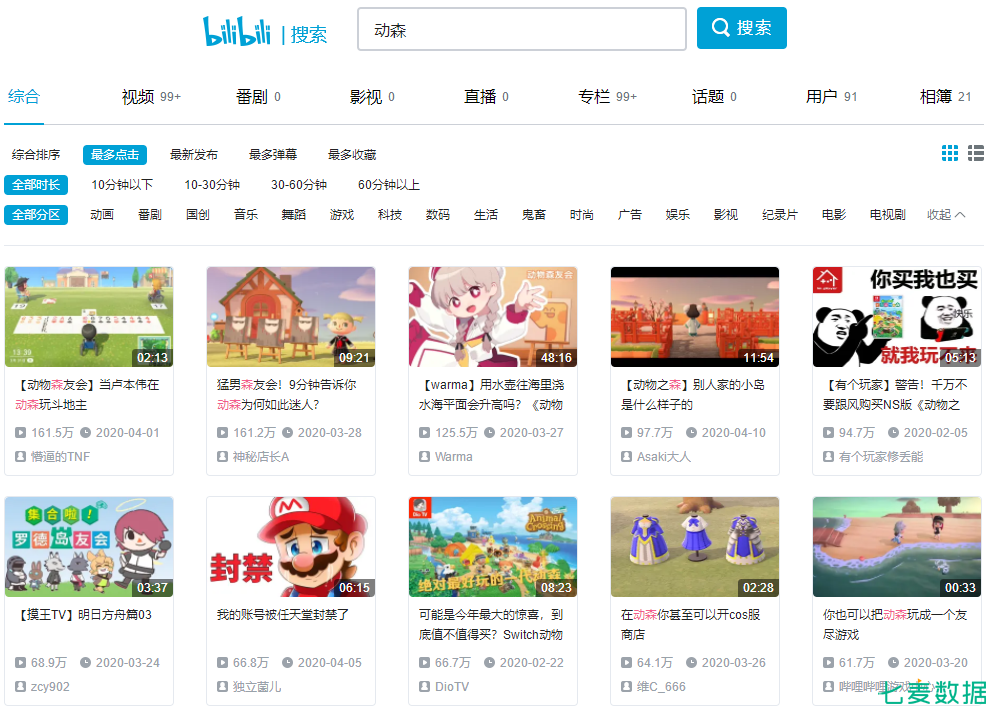Filter by 动画 category
989x706 pixels.
point(102,215)
